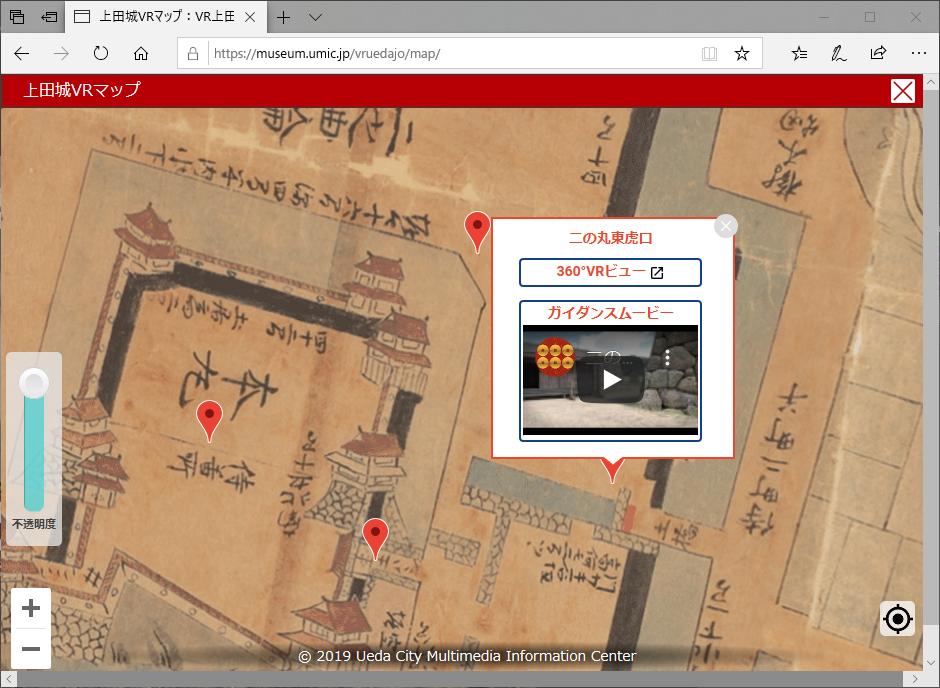
Task: Click the vertical scrollbar up arrow
Action: (931, 82)
